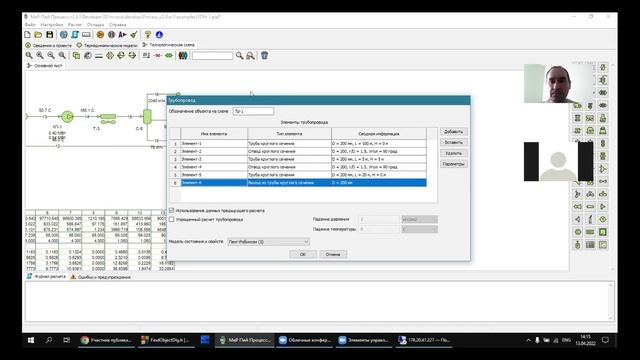
Task: Cancel the dialog with Отмена
Action: 333,254
